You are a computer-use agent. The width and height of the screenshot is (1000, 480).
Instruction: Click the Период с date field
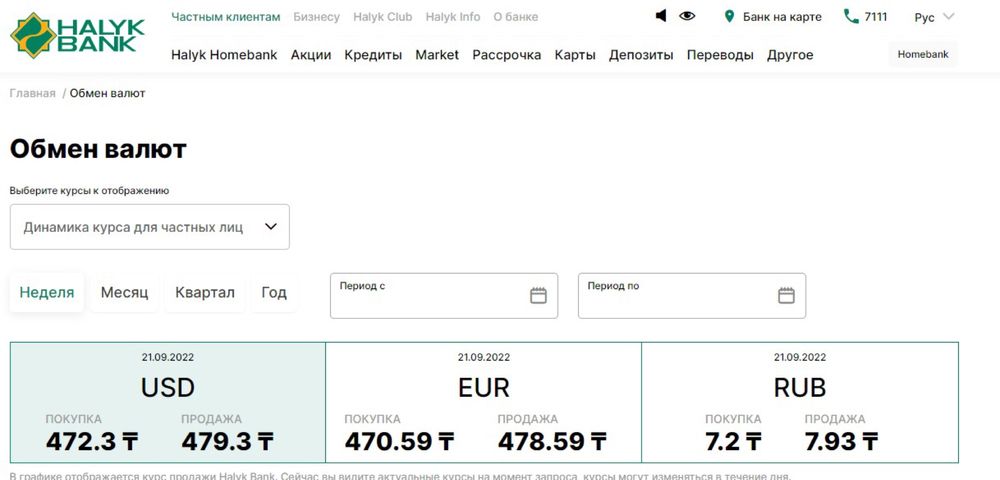444,296
